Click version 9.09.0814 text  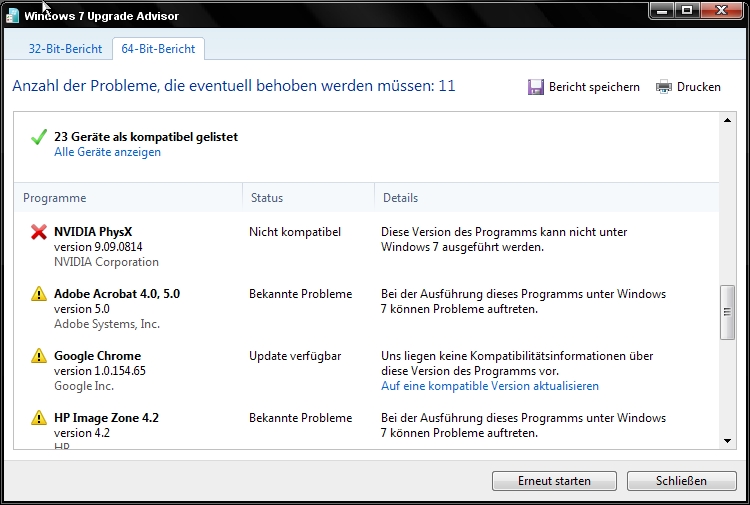[98, 247]
